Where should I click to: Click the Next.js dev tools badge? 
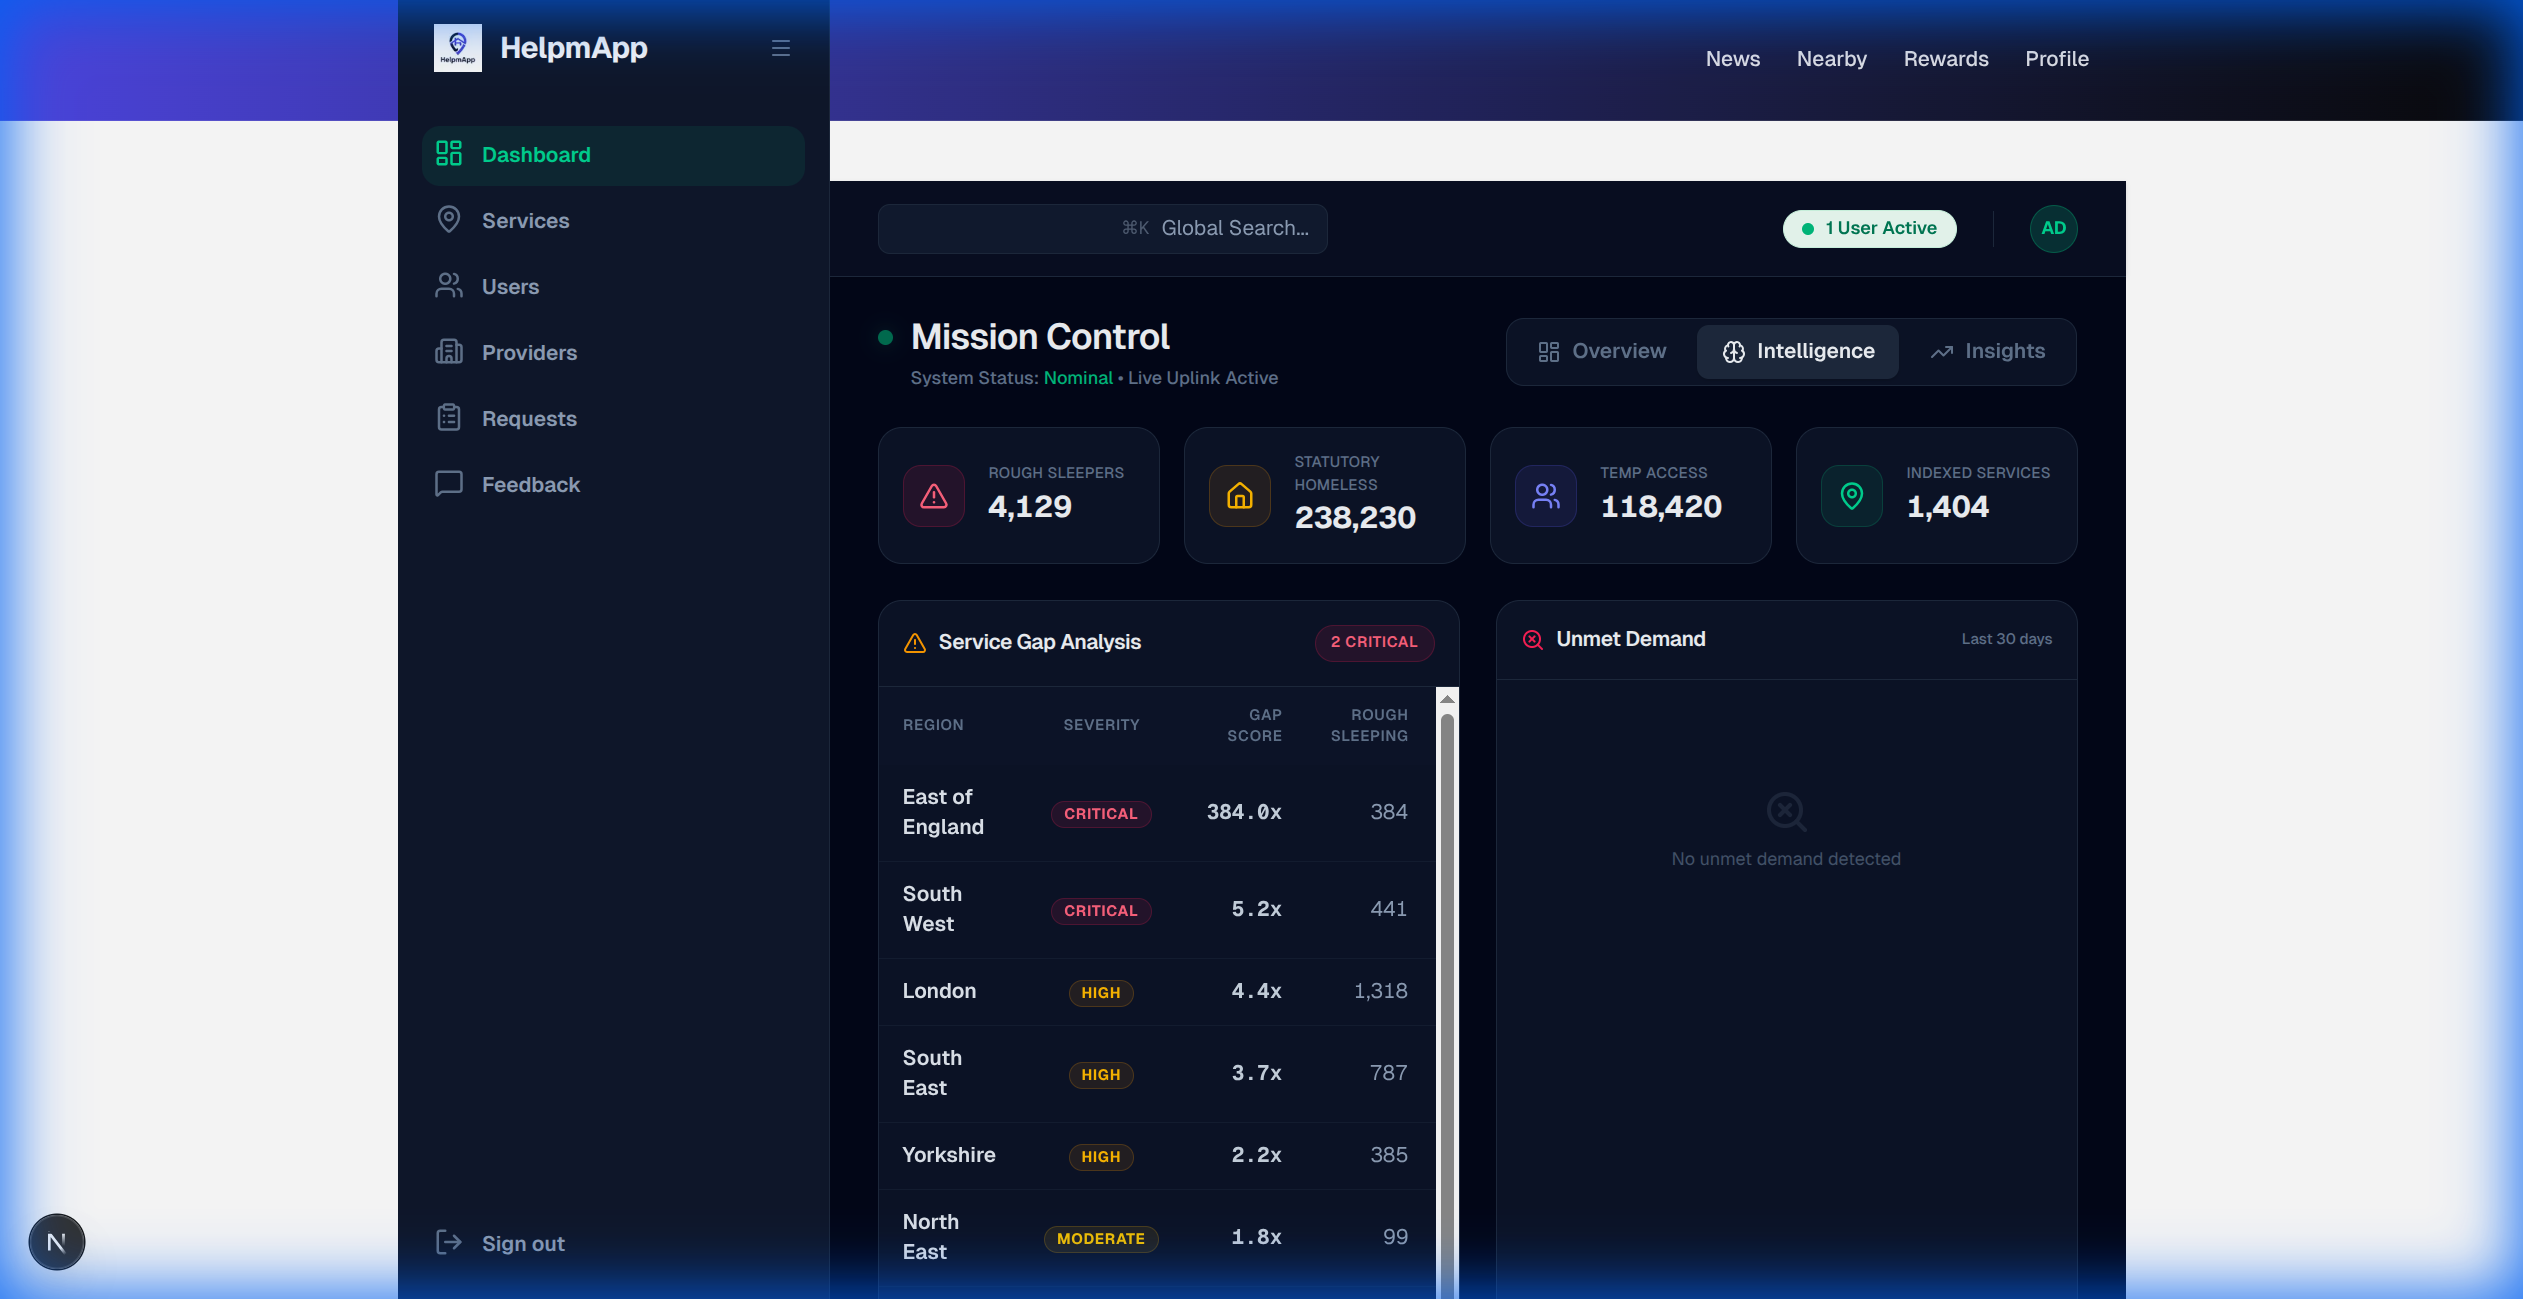(x=57, y=1242)
